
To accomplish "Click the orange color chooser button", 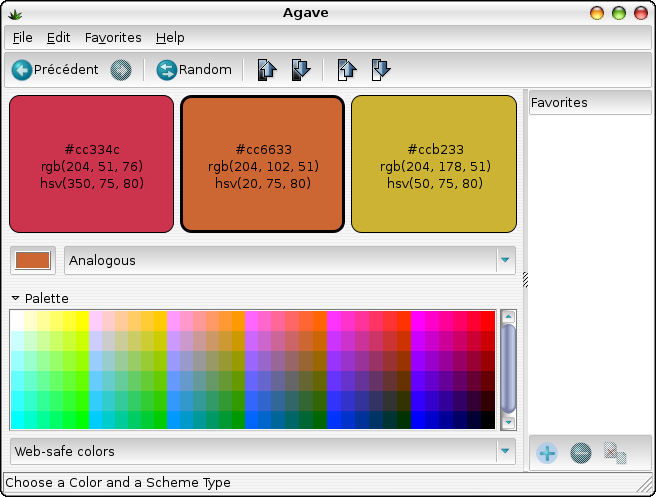I will (x=33, y=260).
